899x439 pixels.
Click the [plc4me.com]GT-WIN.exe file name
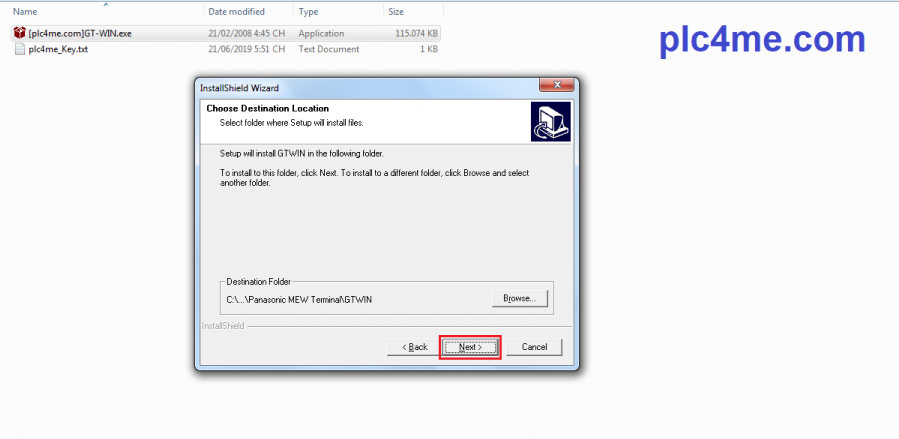[x=80, y=34]
